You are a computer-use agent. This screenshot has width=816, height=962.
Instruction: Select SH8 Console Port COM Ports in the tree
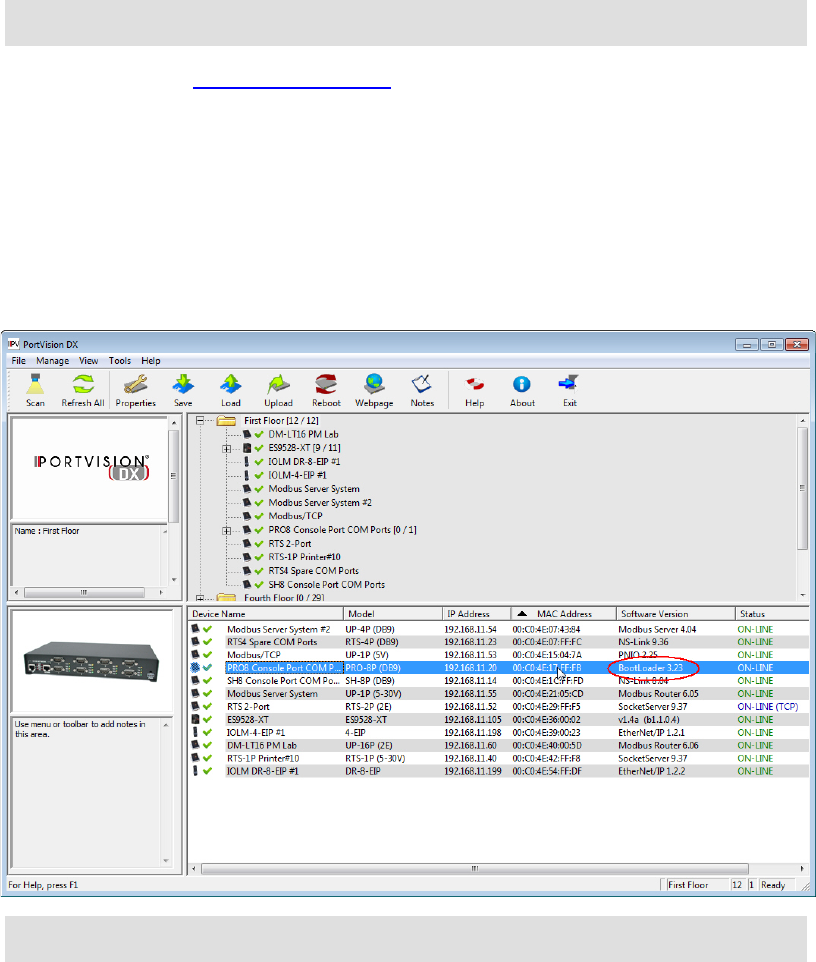point(326,585)
